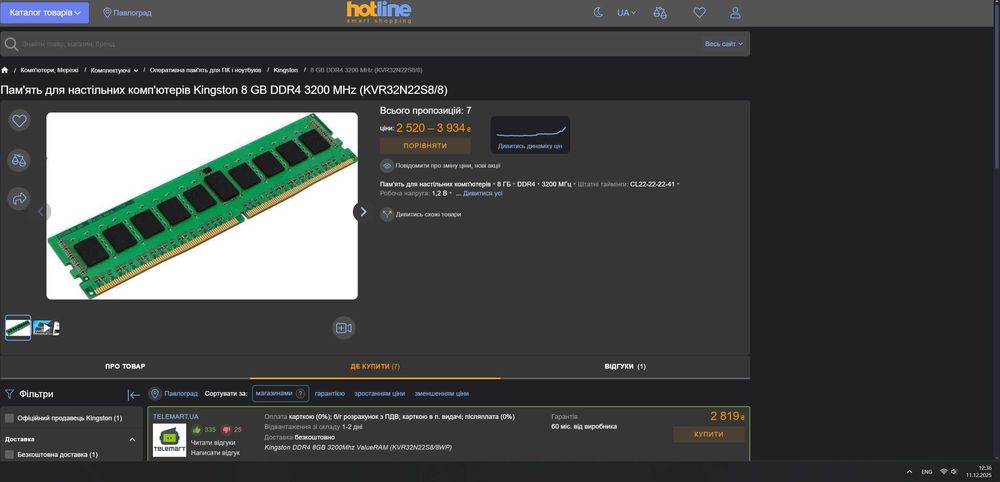This screenshot has height=482, width=1000.
Task: Sort offers by зменшенням ціни
Action: click(441, 393)
